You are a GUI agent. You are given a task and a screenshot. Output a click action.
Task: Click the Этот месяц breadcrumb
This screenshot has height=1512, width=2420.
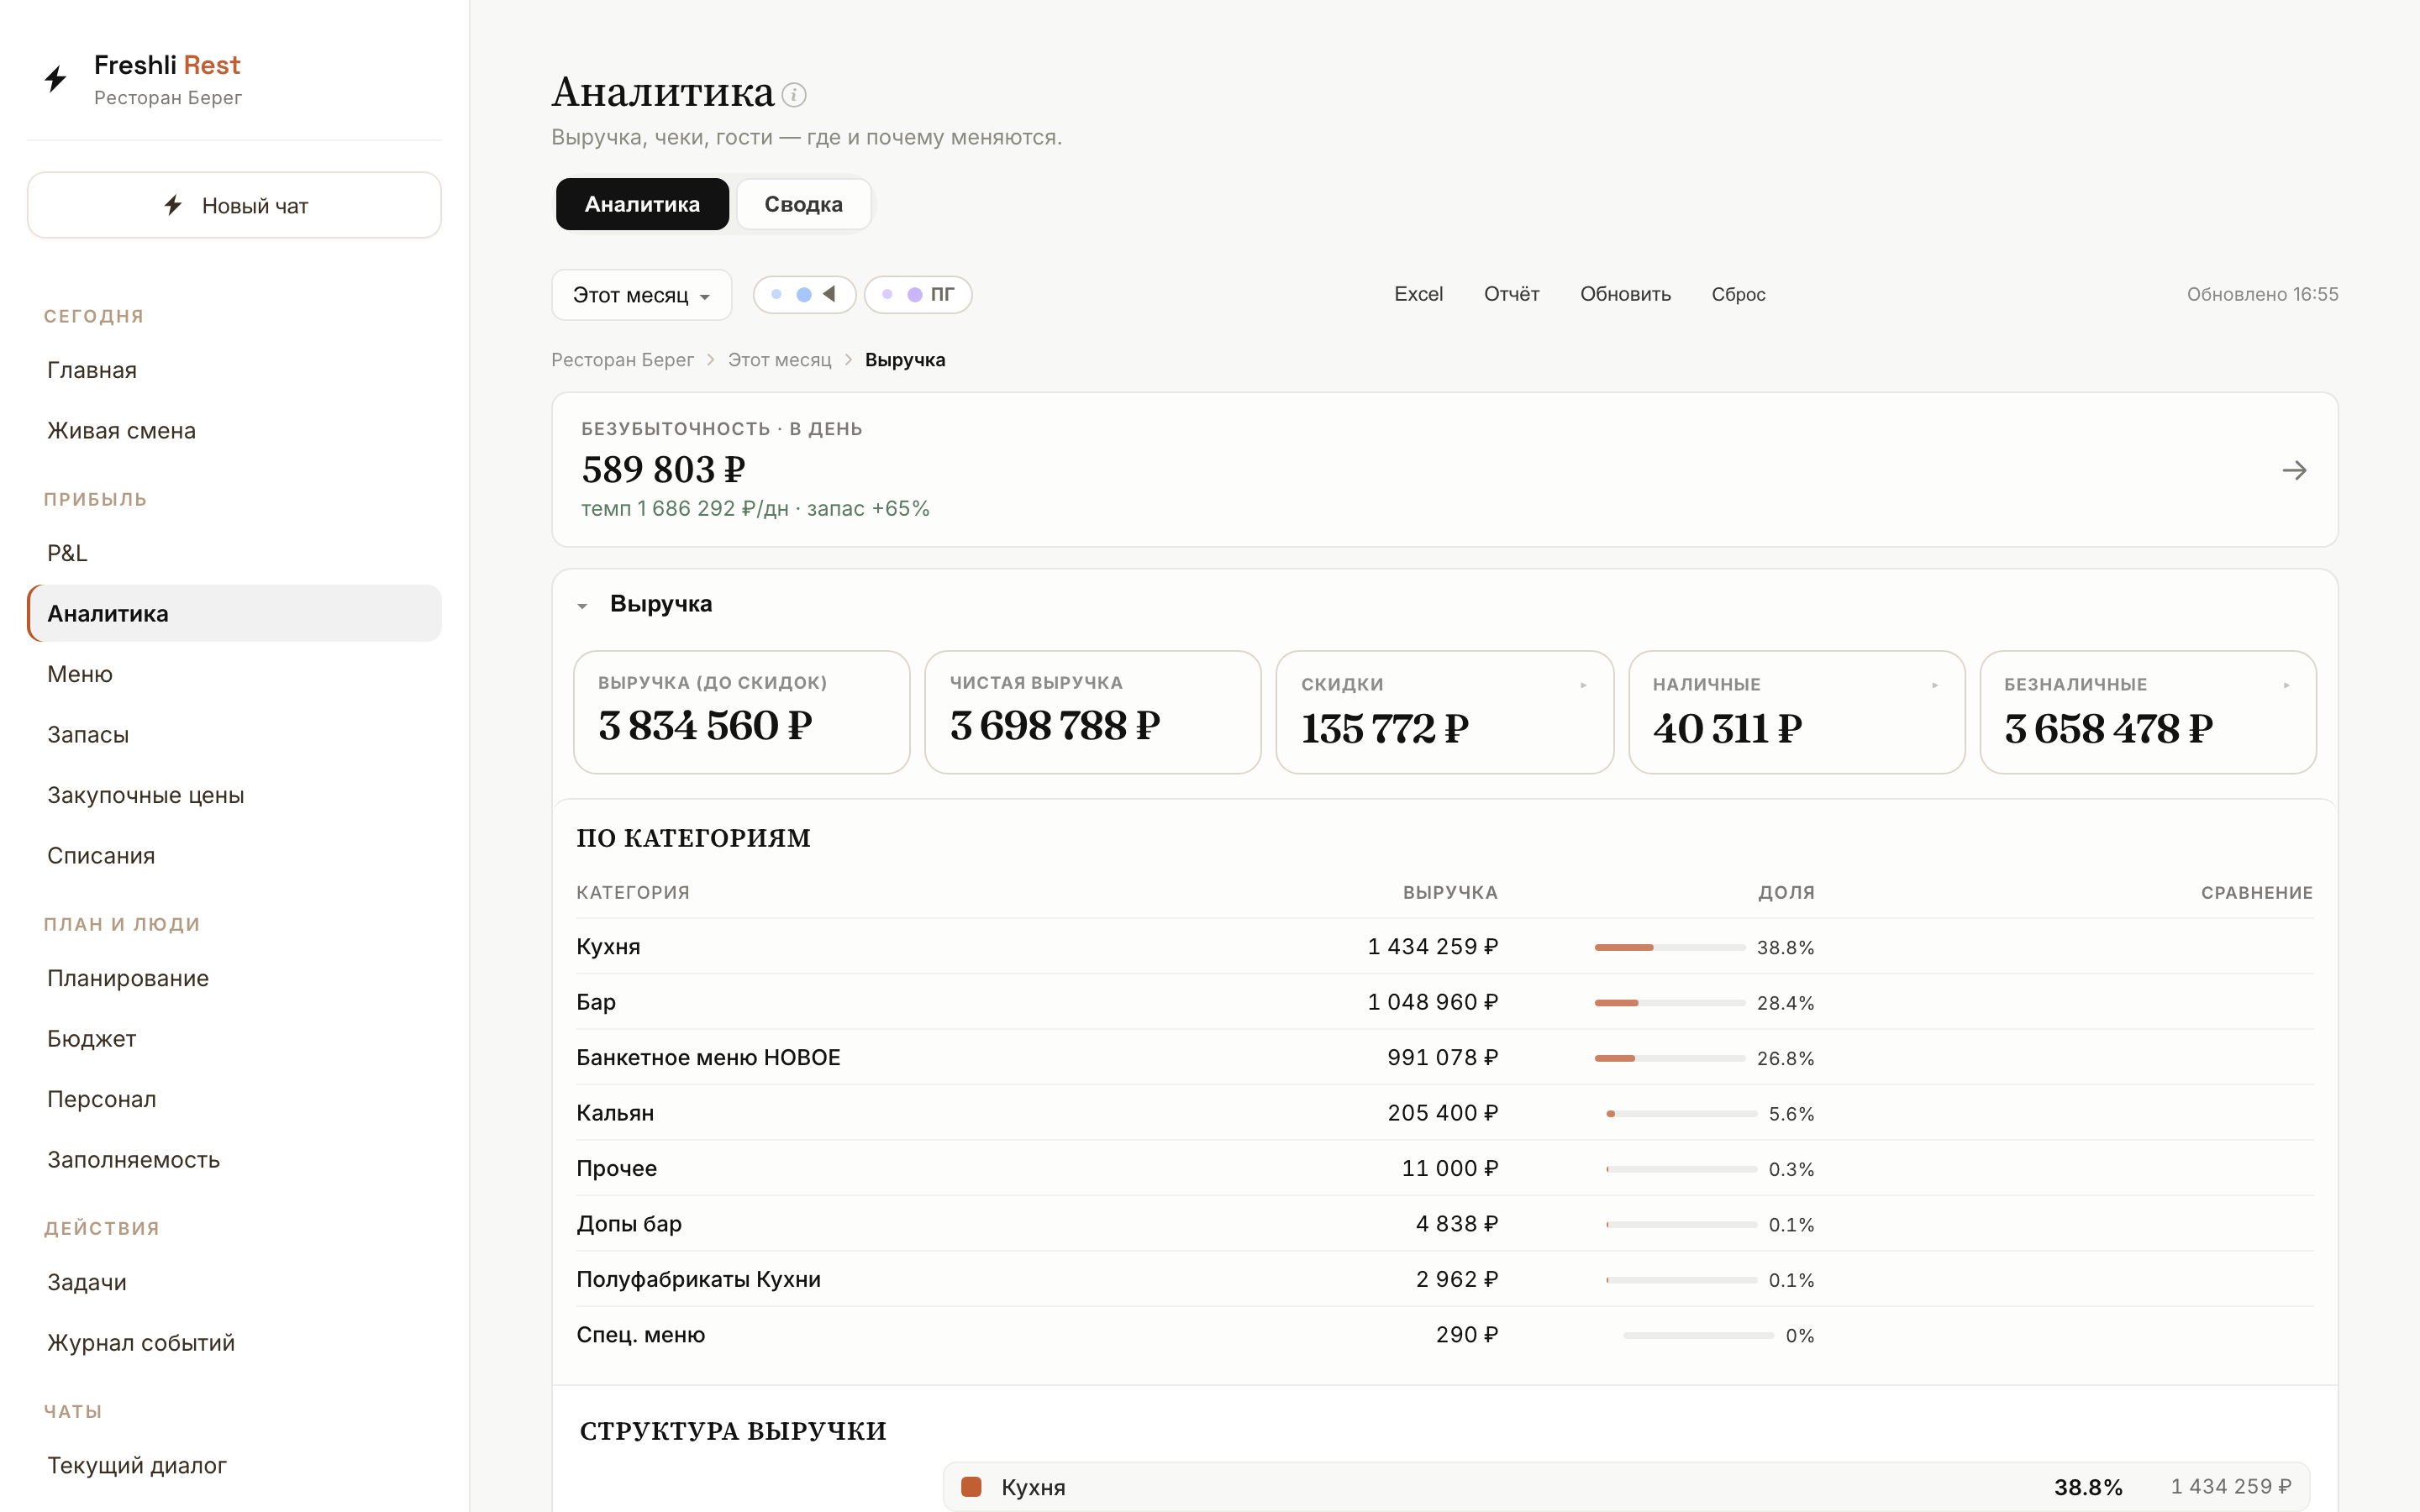pyautogui.click(x=779, y=360)
